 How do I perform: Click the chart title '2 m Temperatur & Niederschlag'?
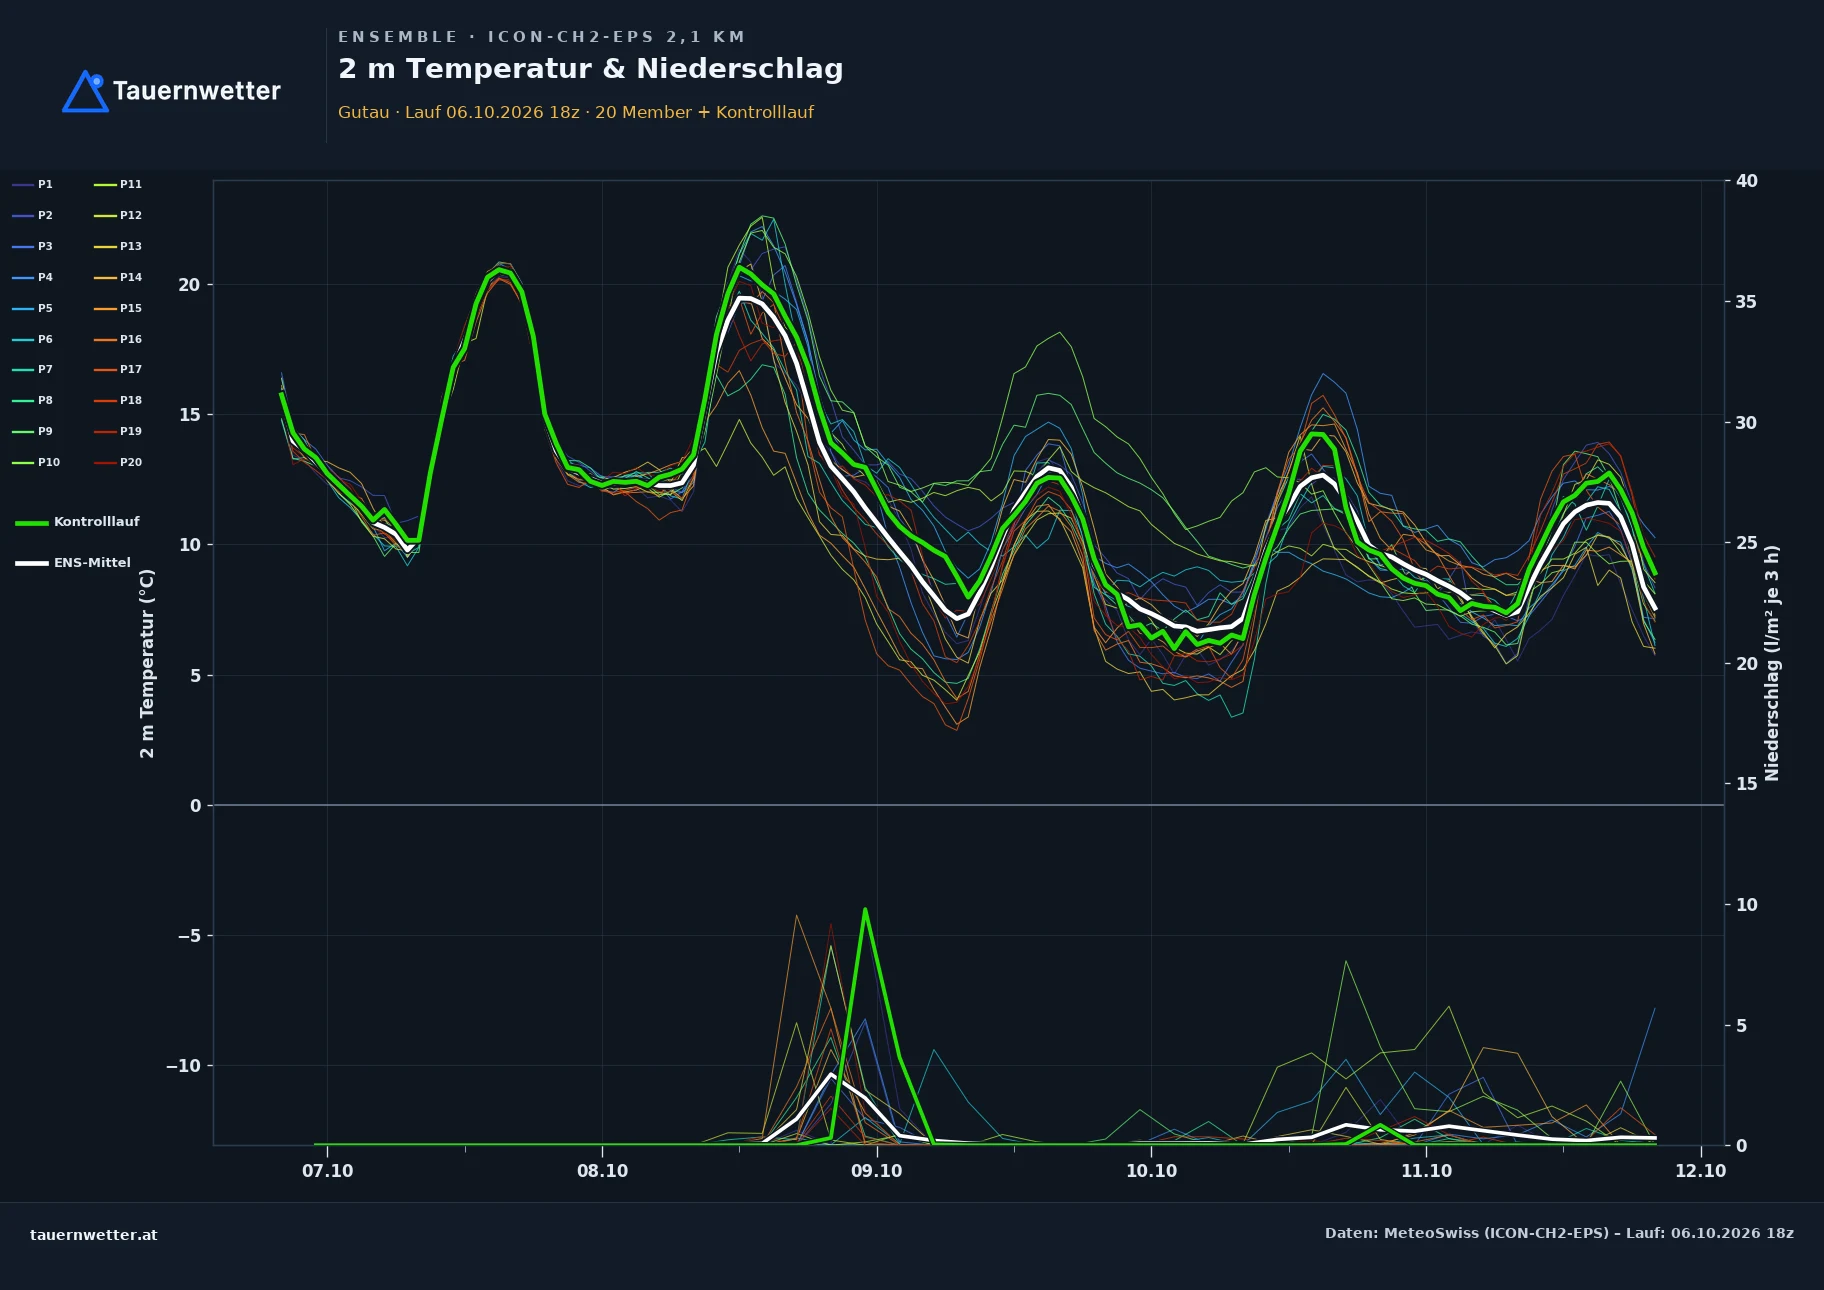[590, 68]
